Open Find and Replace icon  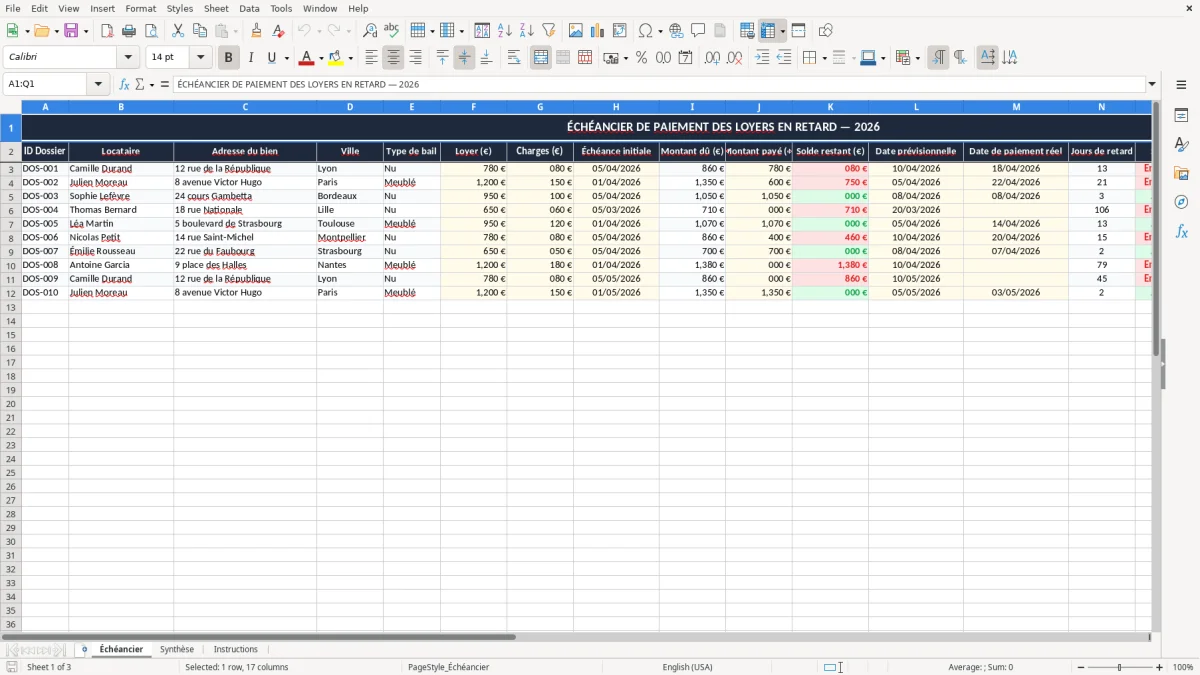coord(370,31)
